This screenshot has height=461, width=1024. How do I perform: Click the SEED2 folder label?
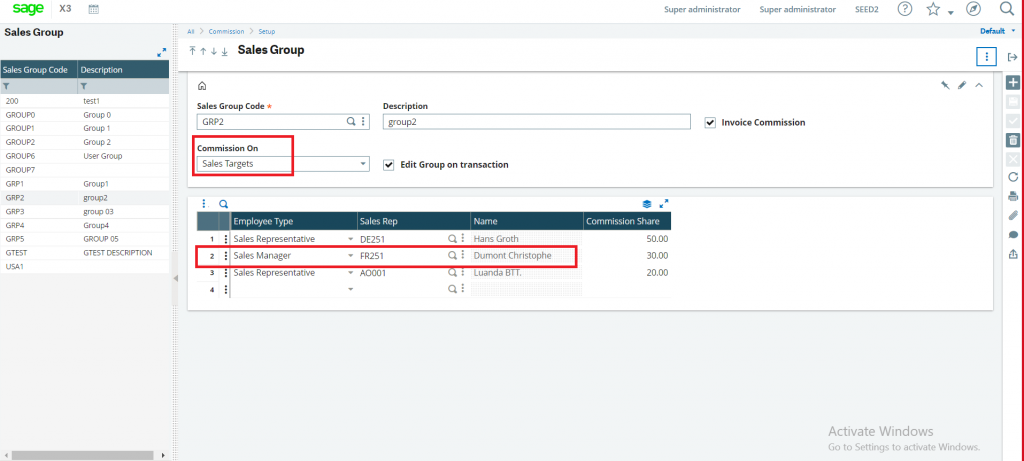868,9
